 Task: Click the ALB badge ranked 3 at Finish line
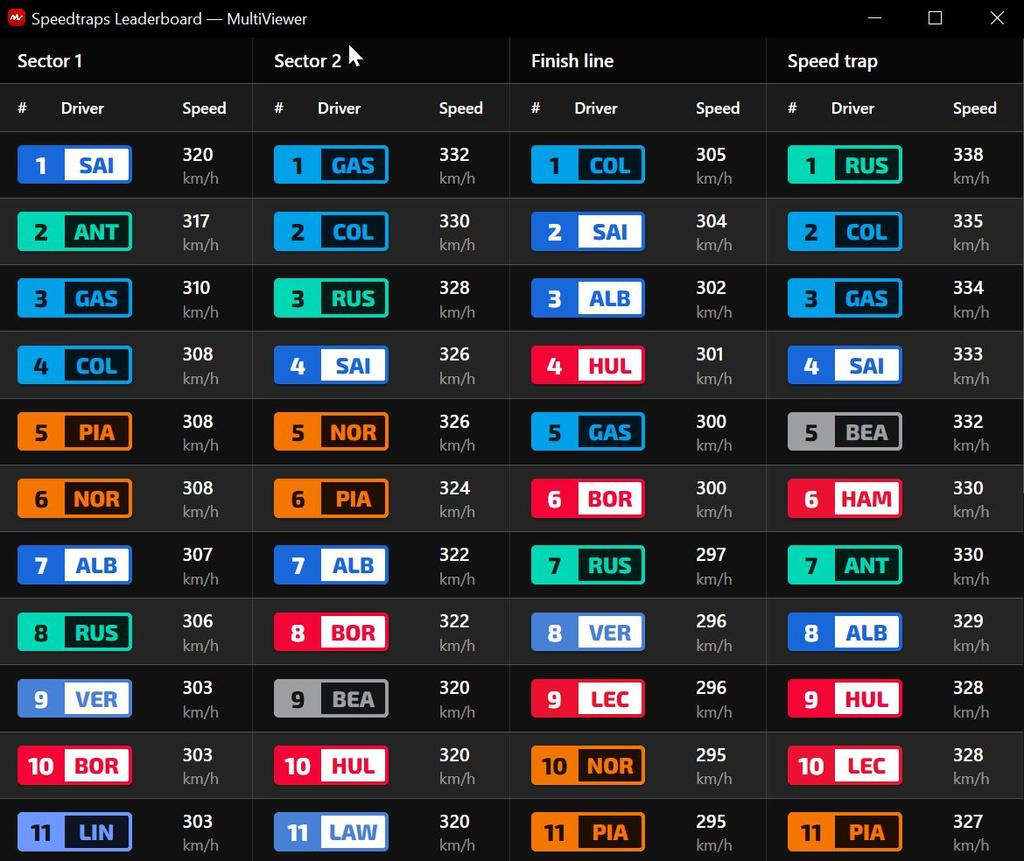point(588,298)
